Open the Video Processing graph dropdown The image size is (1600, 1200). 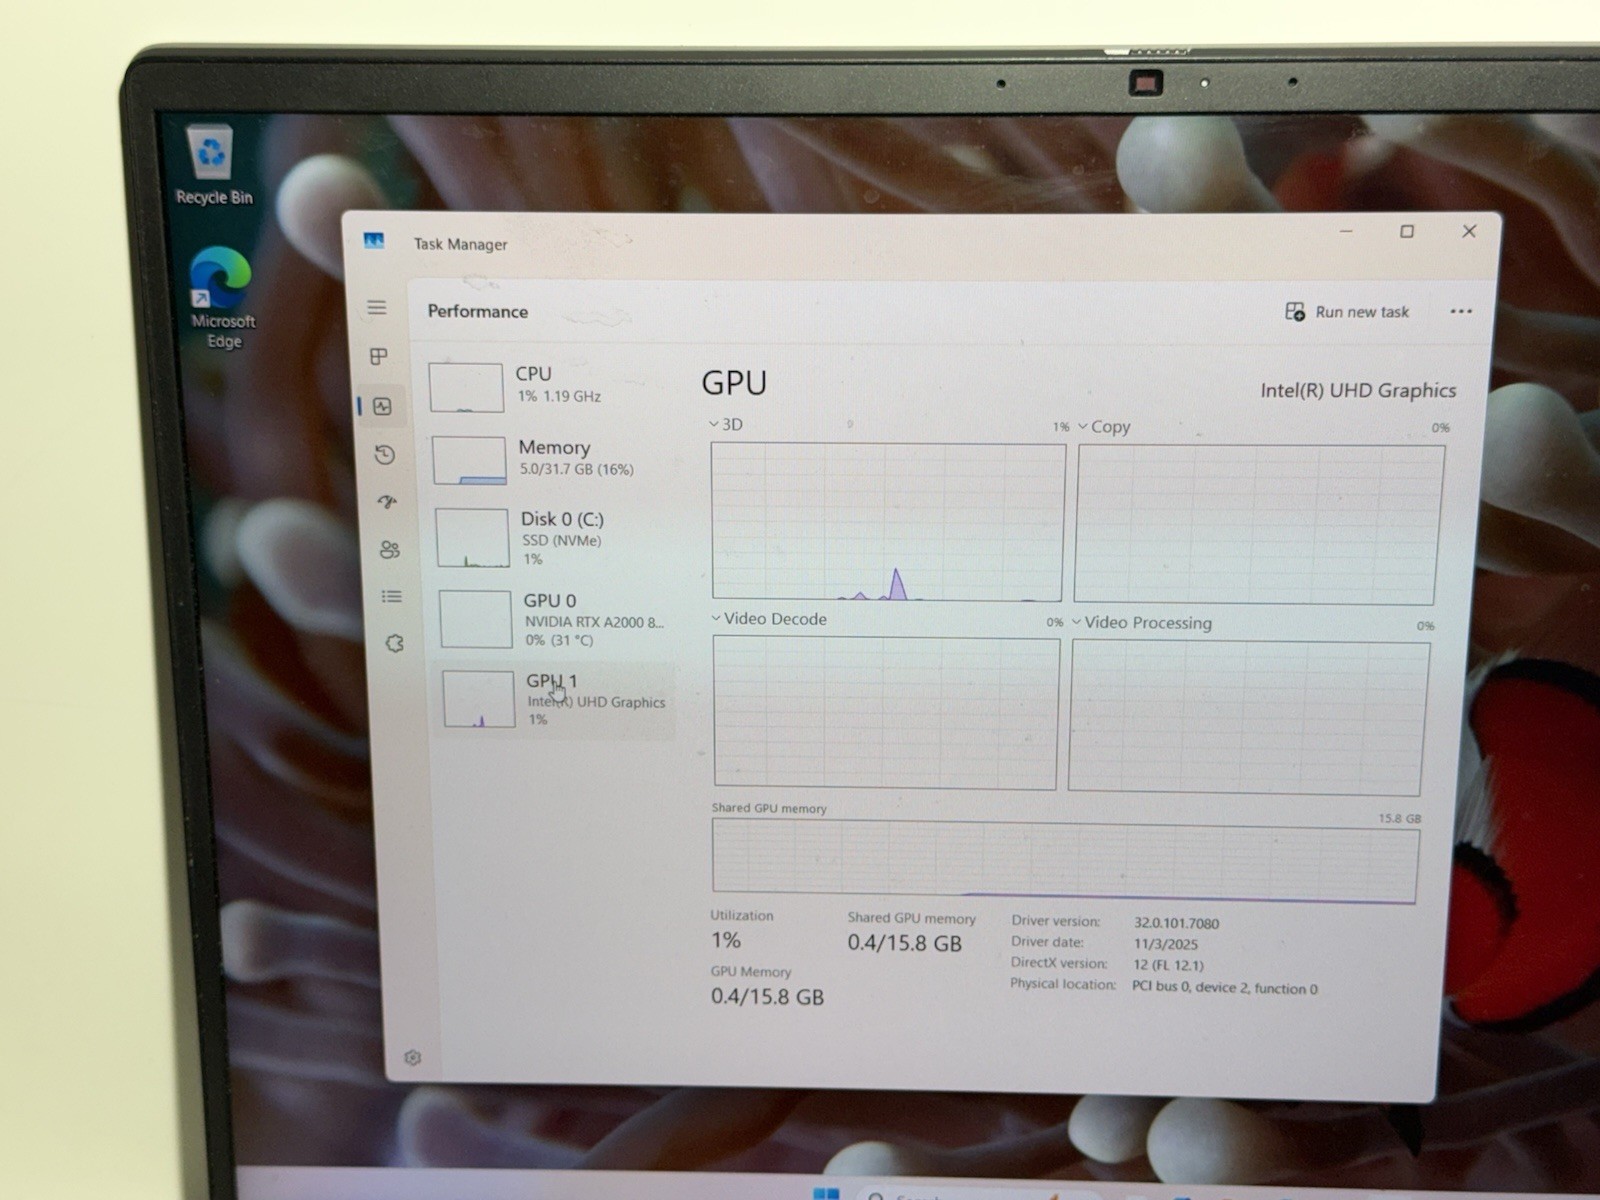click(x=1141, y=622)
